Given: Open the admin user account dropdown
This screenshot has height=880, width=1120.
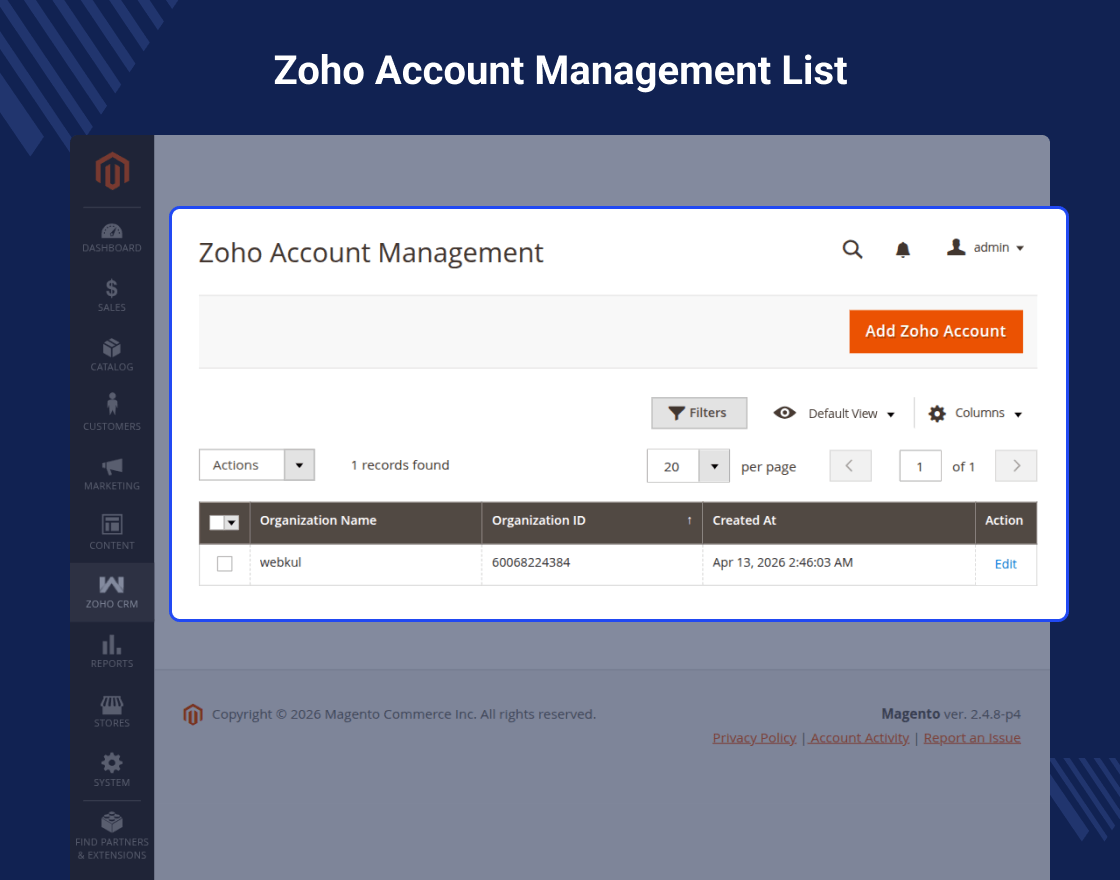Looking at the screenshot, I should [x=986, y=247].
